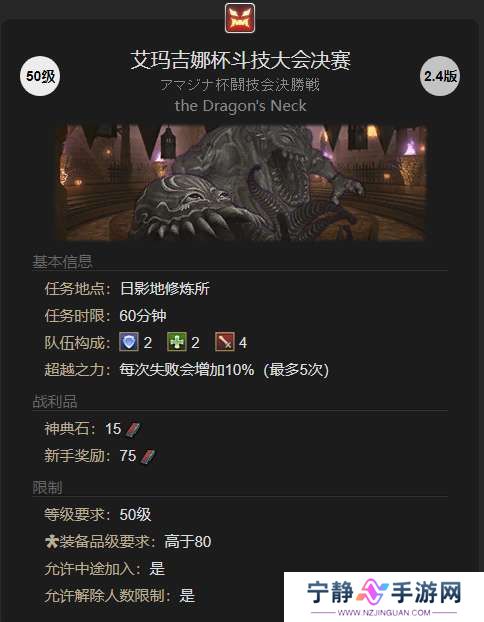484x622 pixels.
Task: Click the icon before 装备品级要求
Action: [52, 542]
